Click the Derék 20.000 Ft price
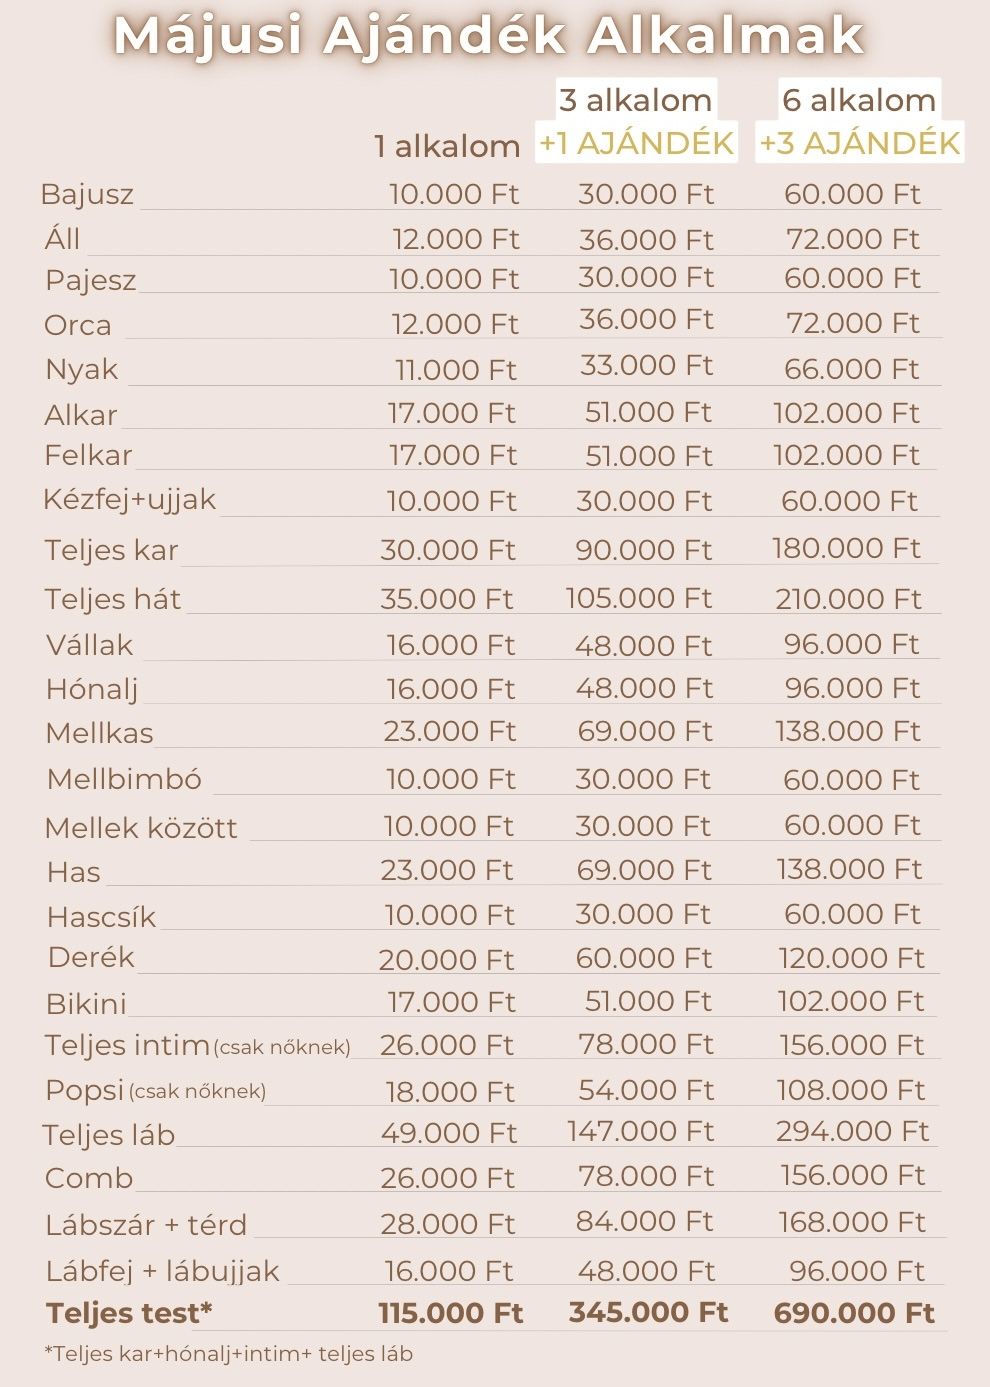Screen dimensions: 990x1387 click(x=446, y=960)
